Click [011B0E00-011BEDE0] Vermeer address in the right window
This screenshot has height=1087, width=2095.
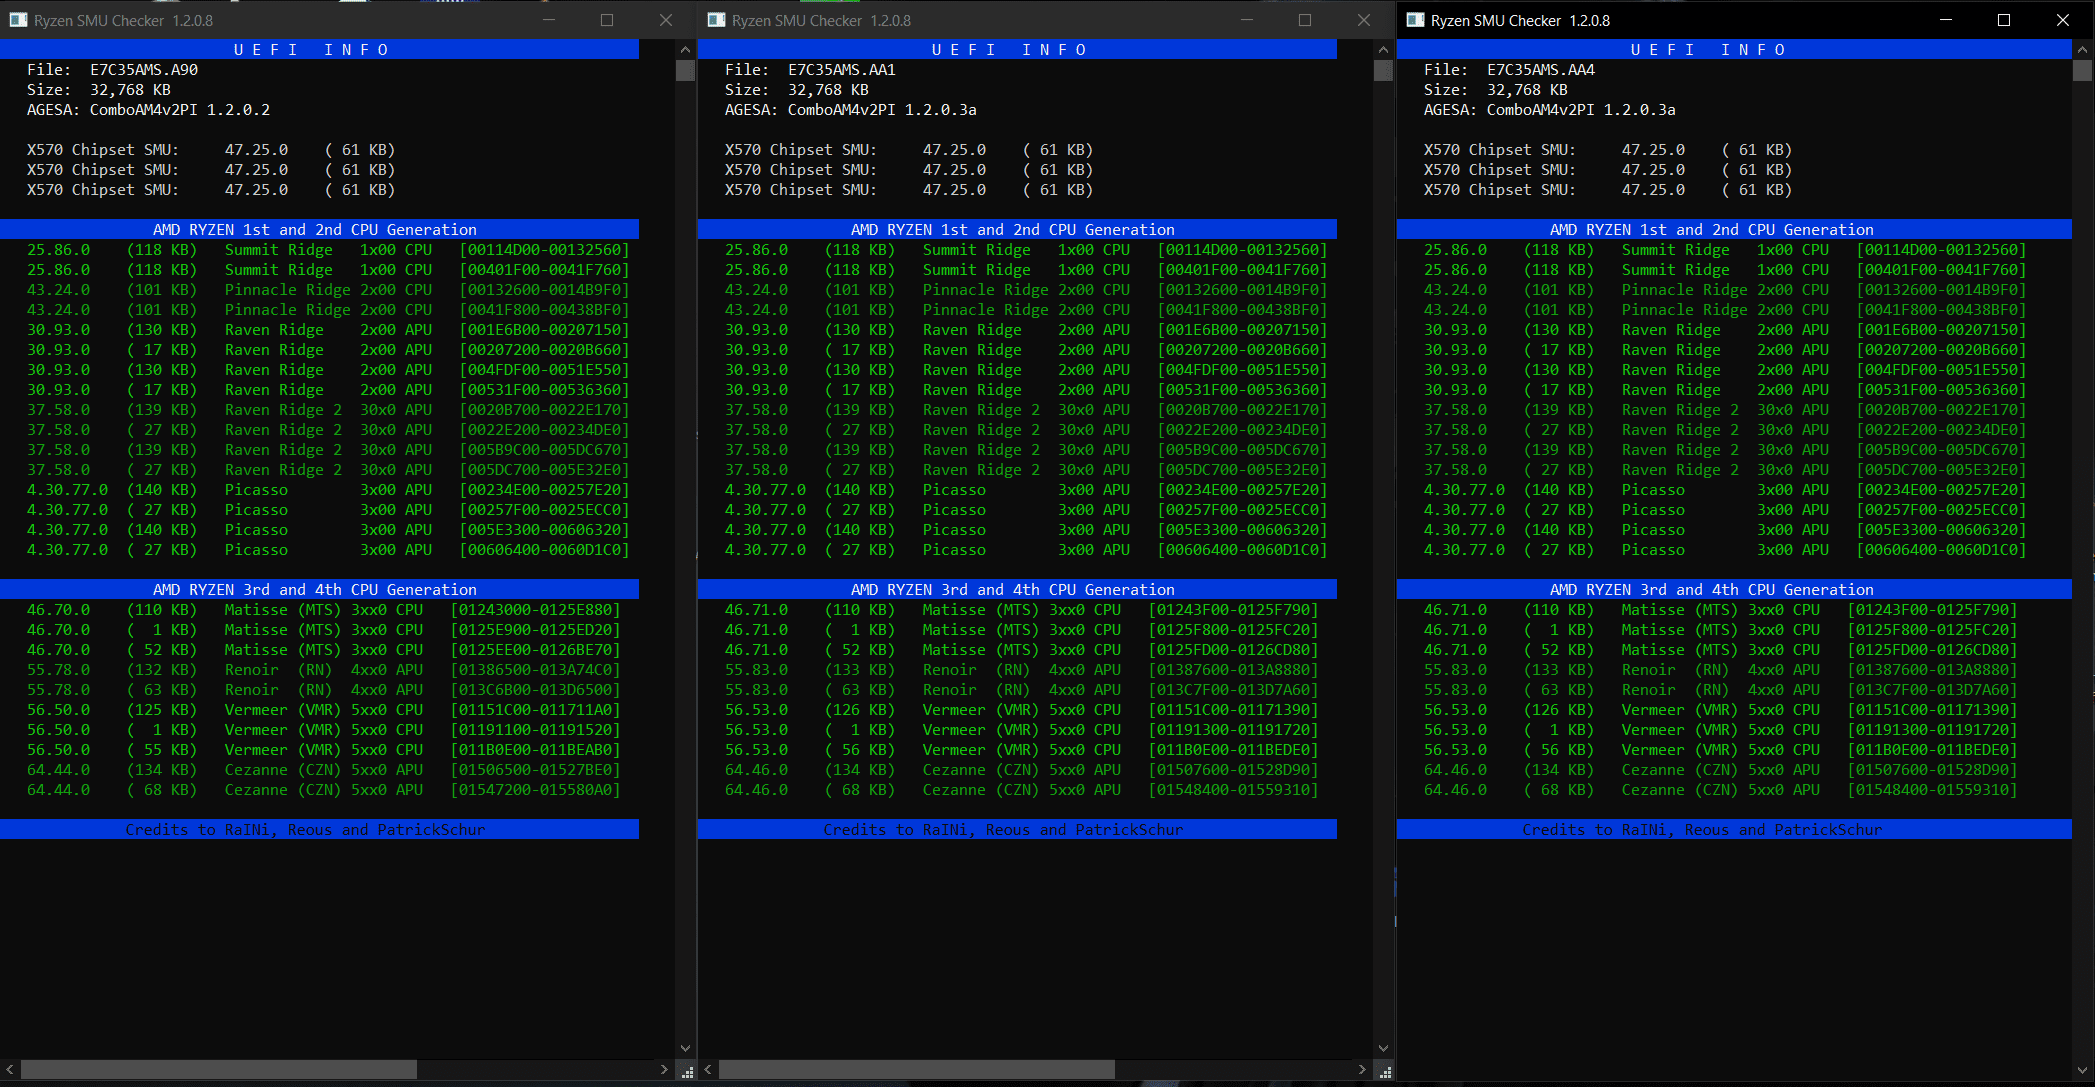[1933, 750]
